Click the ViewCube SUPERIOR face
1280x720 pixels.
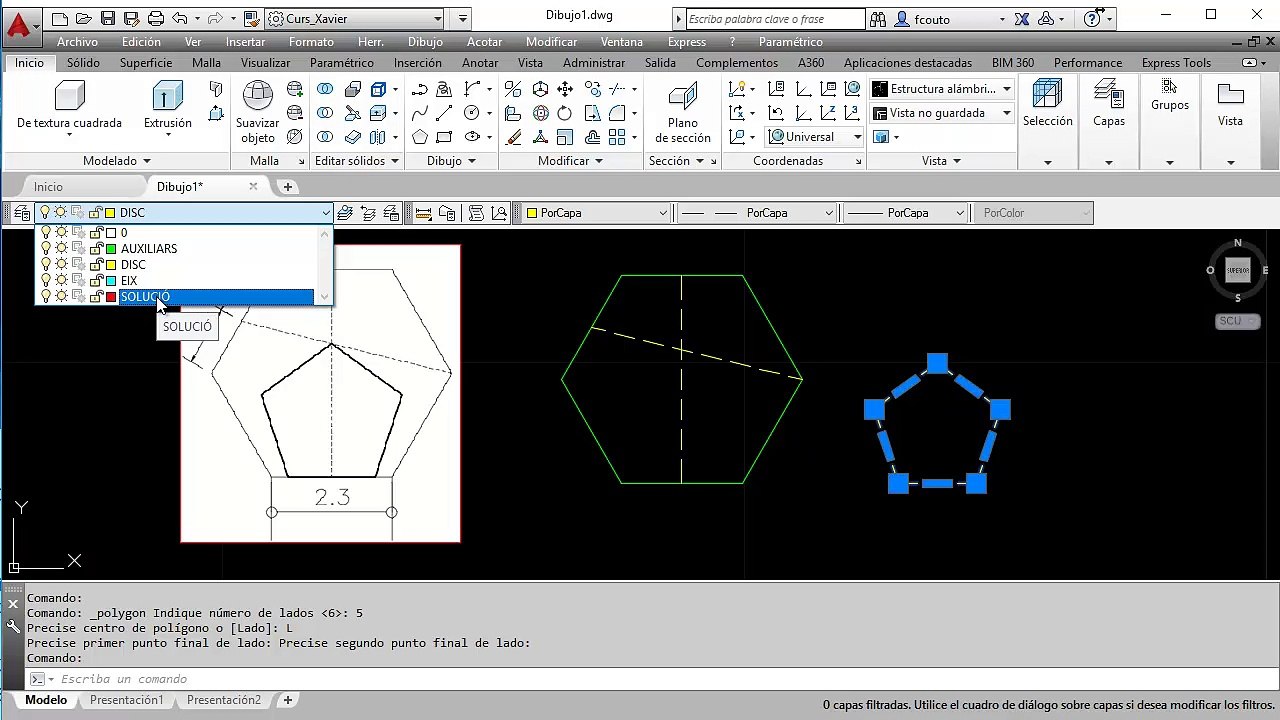pos(1238,270)
